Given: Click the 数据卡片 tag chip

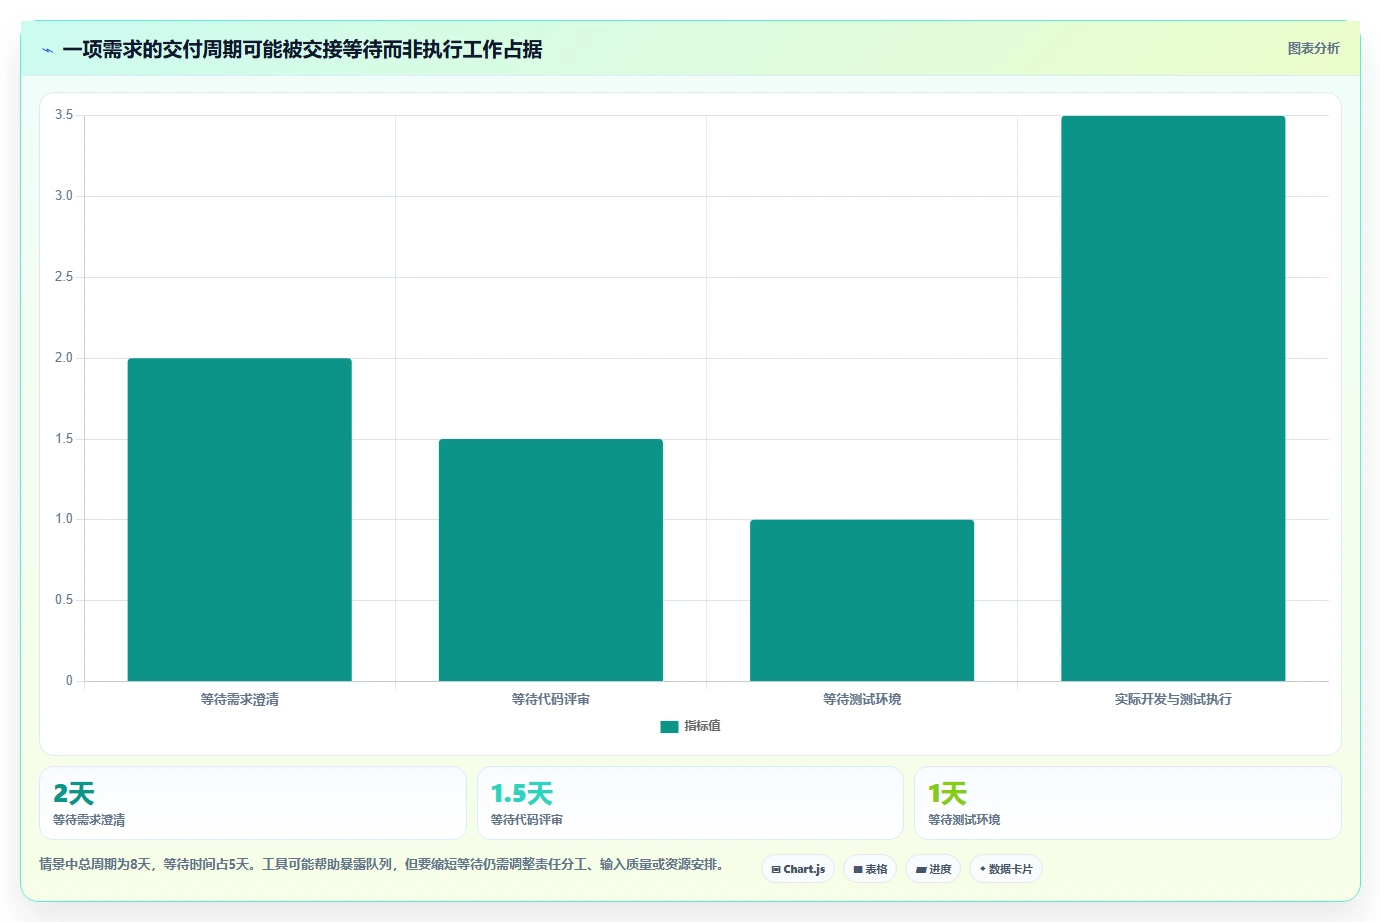Looking at the screenshot, I should click(1006, 869).
